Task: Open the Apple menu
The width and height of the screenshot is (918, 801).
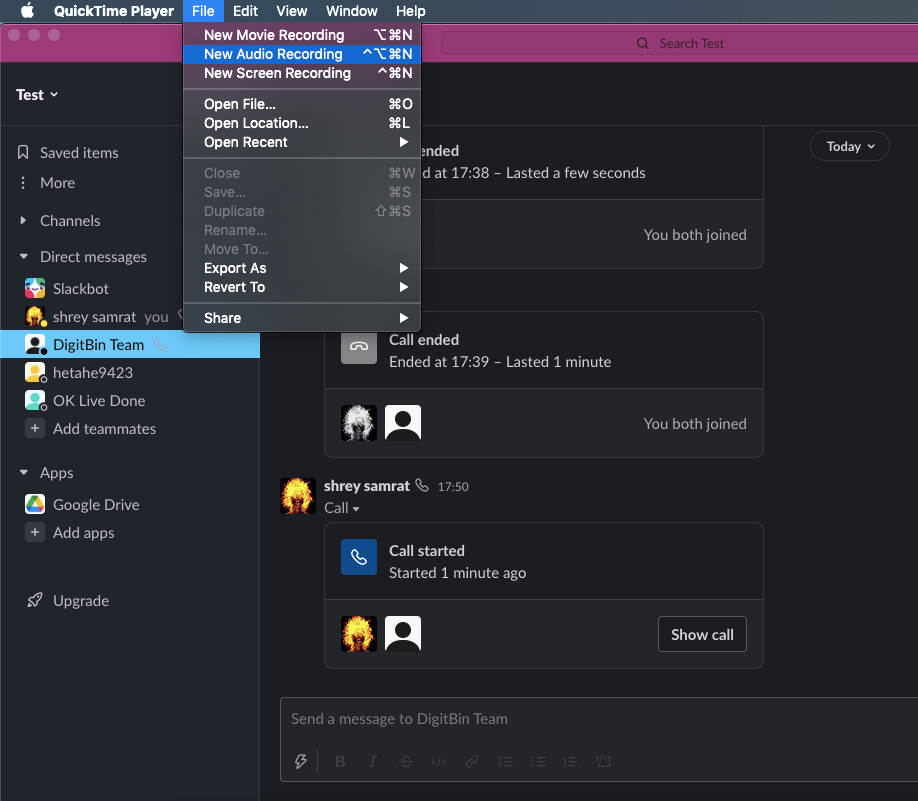Action: tap(27, 11)
